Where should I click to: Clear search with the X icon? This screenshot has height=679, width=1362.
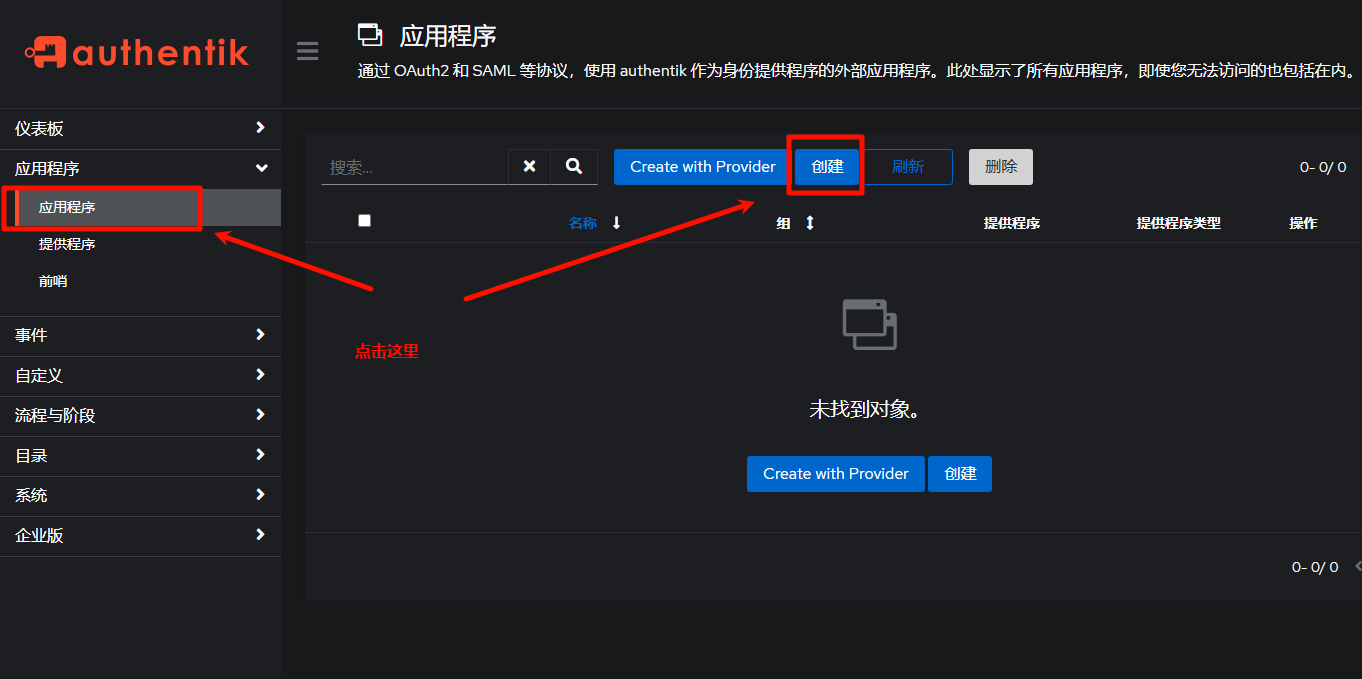tap(529, 167)
